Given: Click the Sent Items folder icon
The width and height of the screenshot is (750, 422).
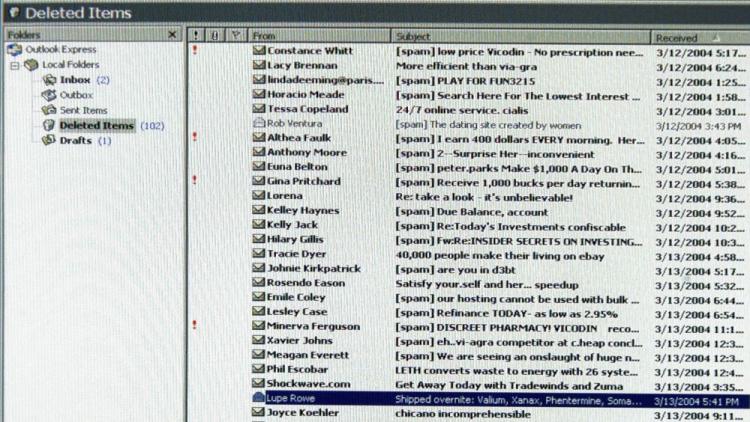Looking at the screenshot, I should pos(50,110).
